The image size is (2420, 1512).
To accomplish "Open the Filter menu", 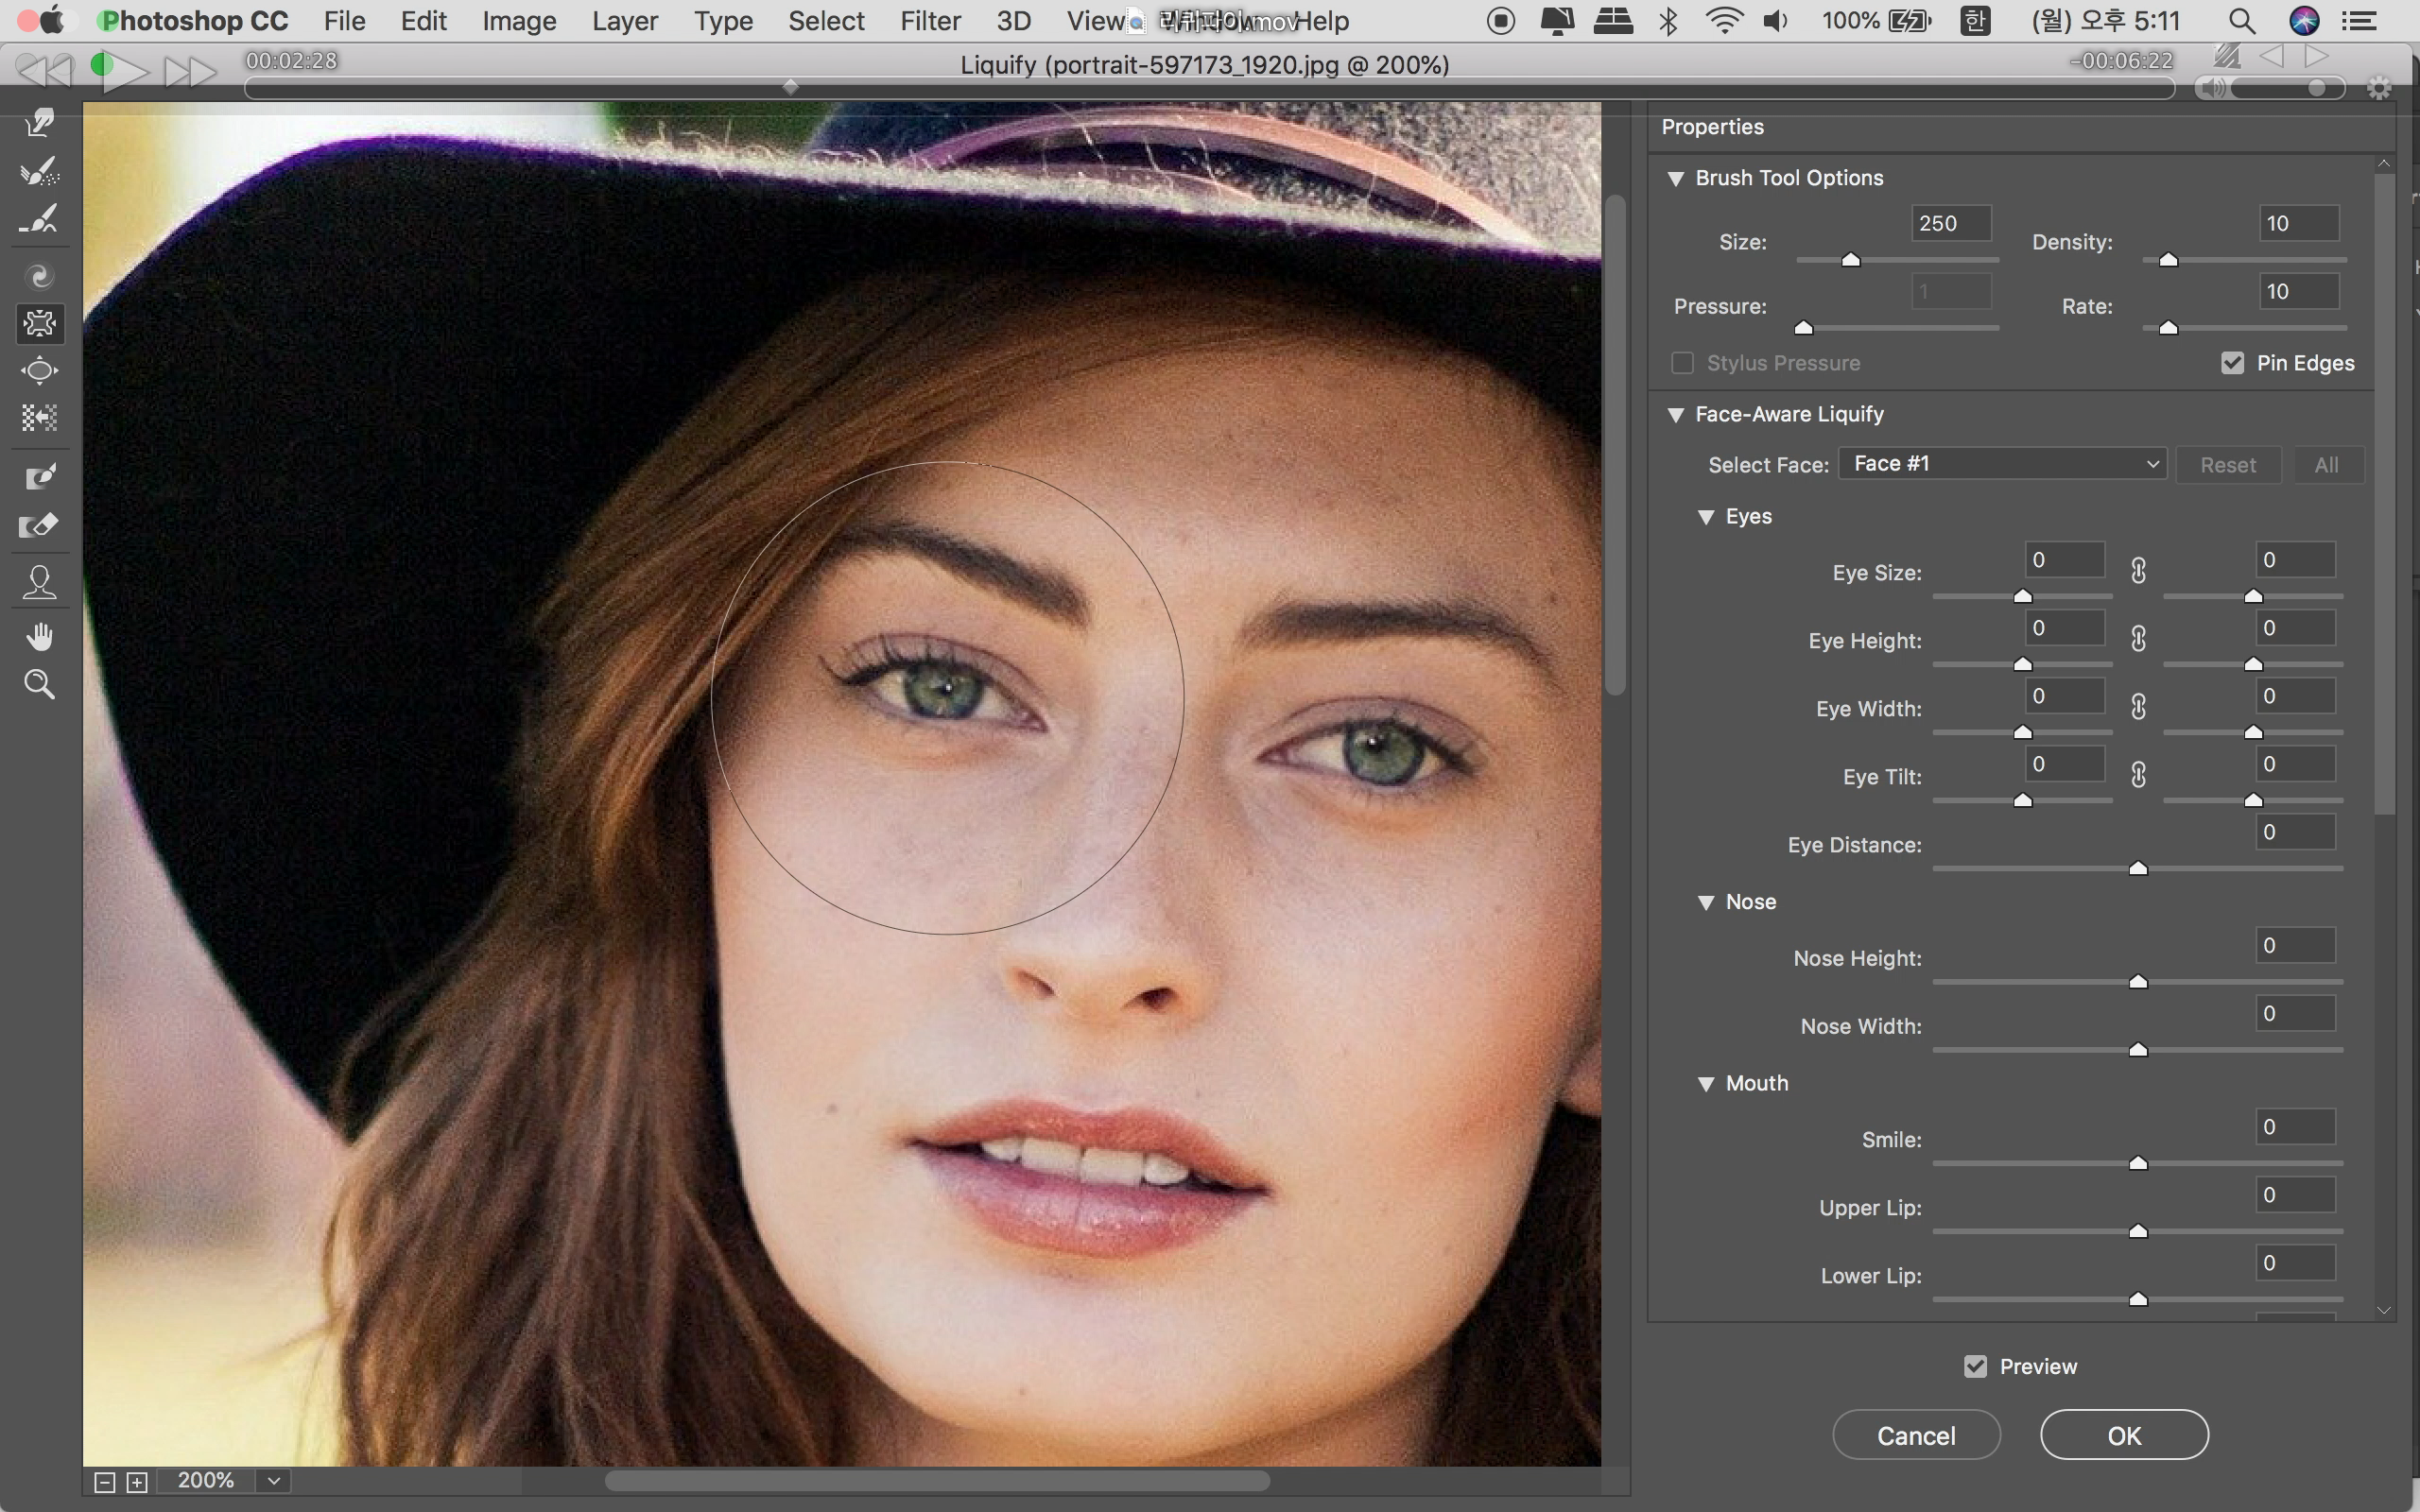I will (x=929, y=21).
